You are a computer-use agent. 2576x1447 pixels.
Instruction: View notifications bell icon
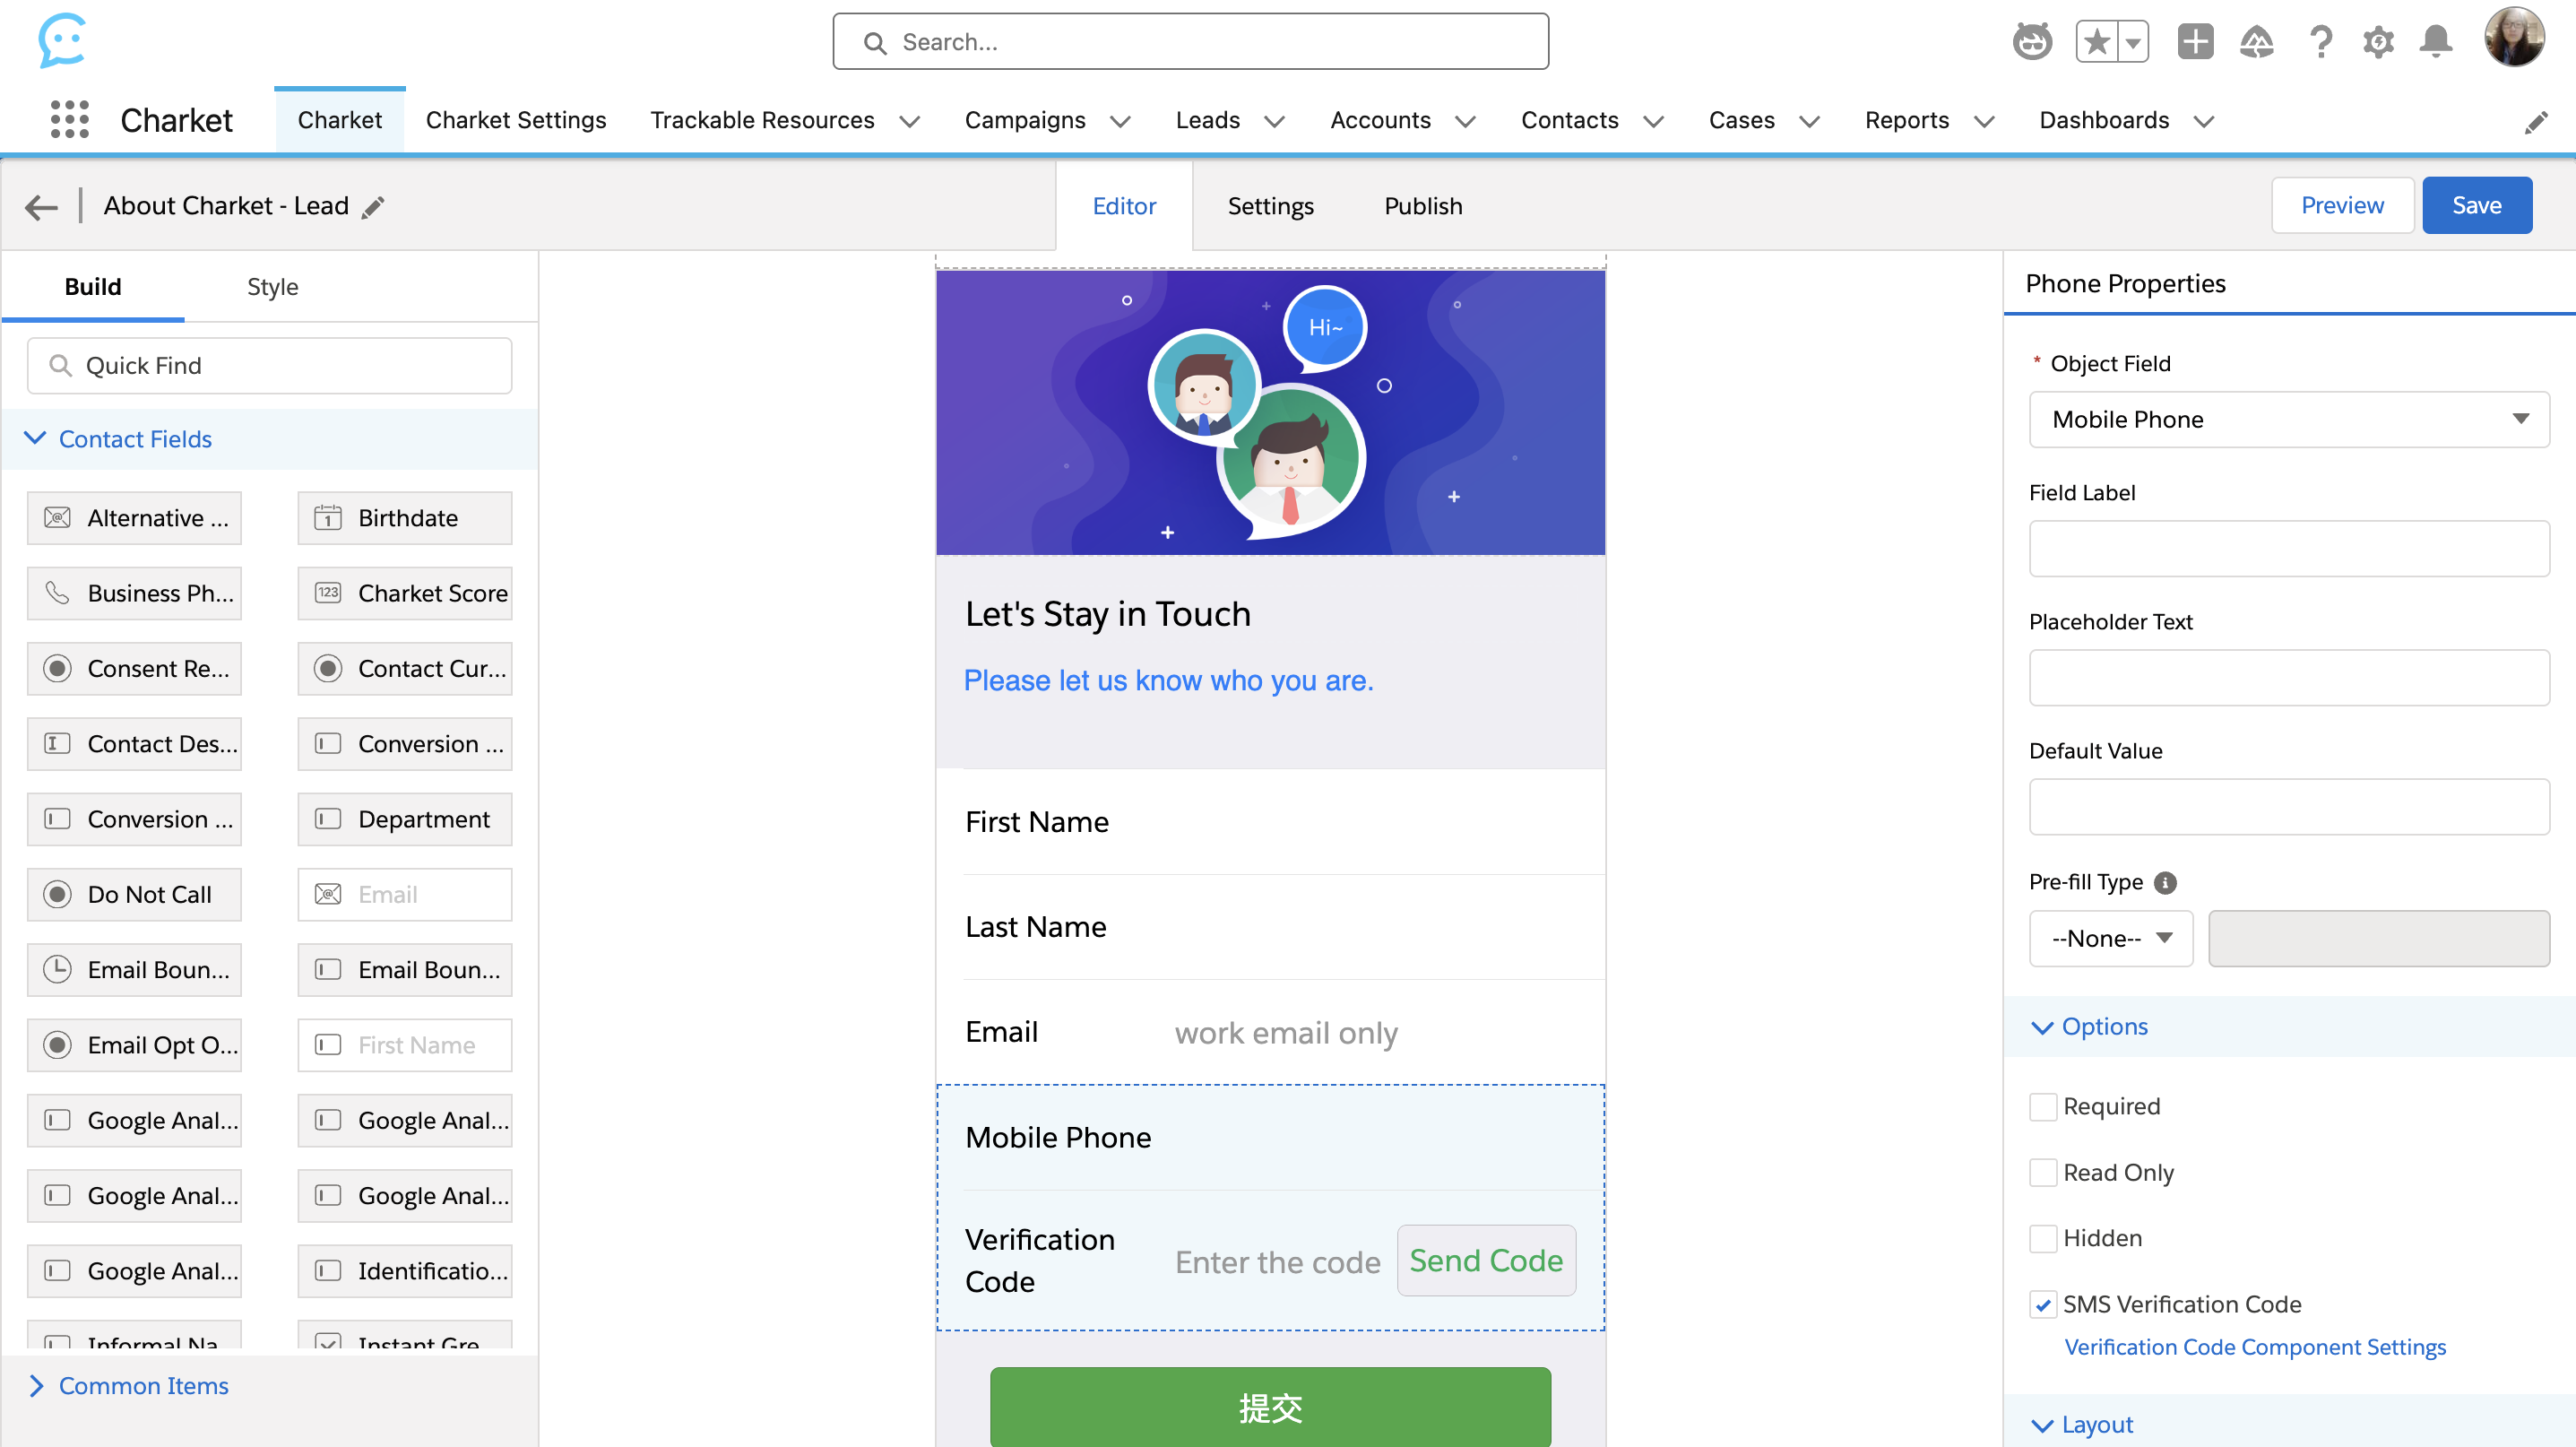pyautogui.click(x=2436, y=42)
